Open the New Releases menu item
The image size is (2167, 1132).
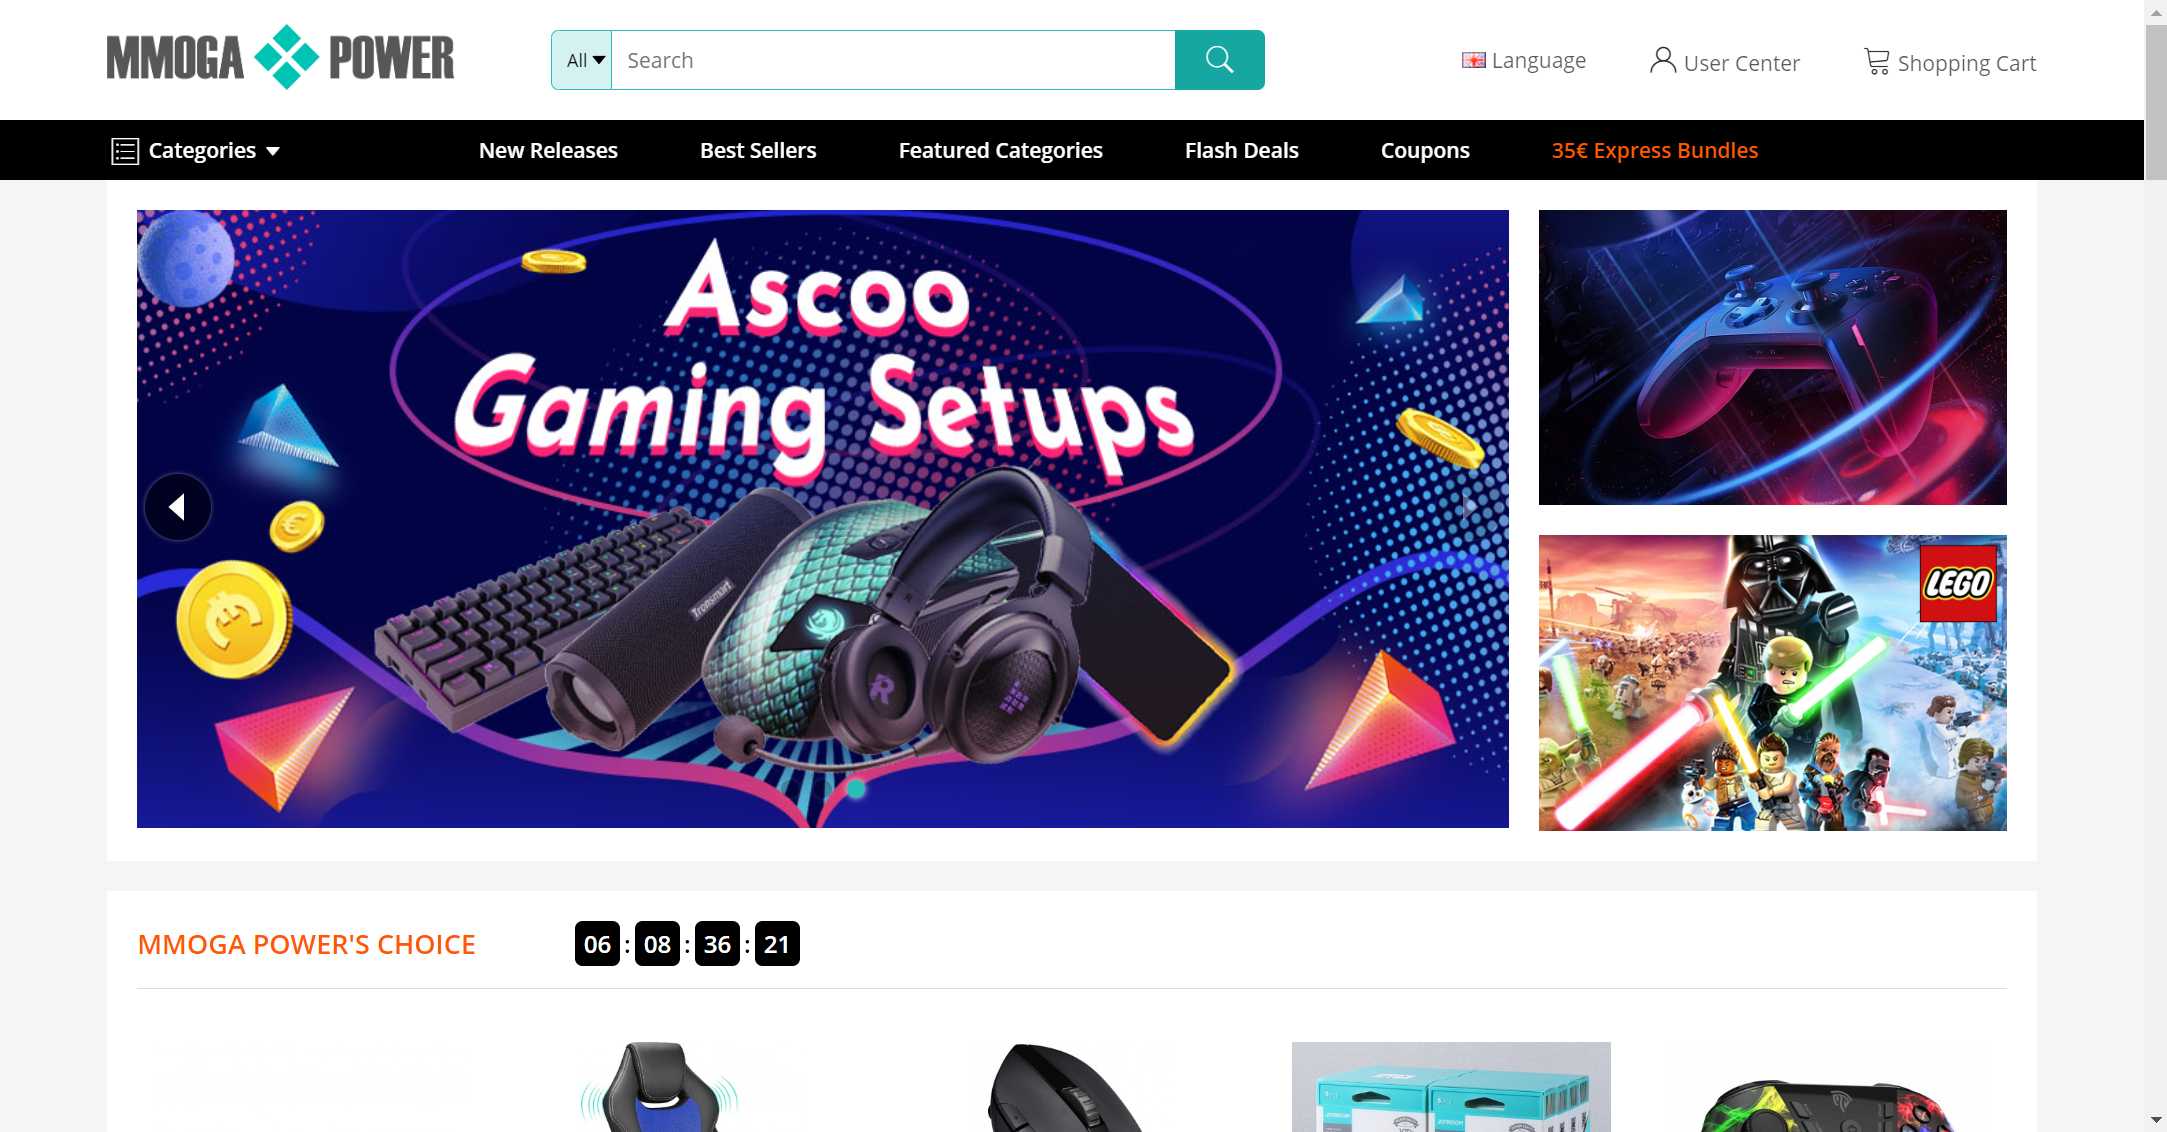click(548, 150)
